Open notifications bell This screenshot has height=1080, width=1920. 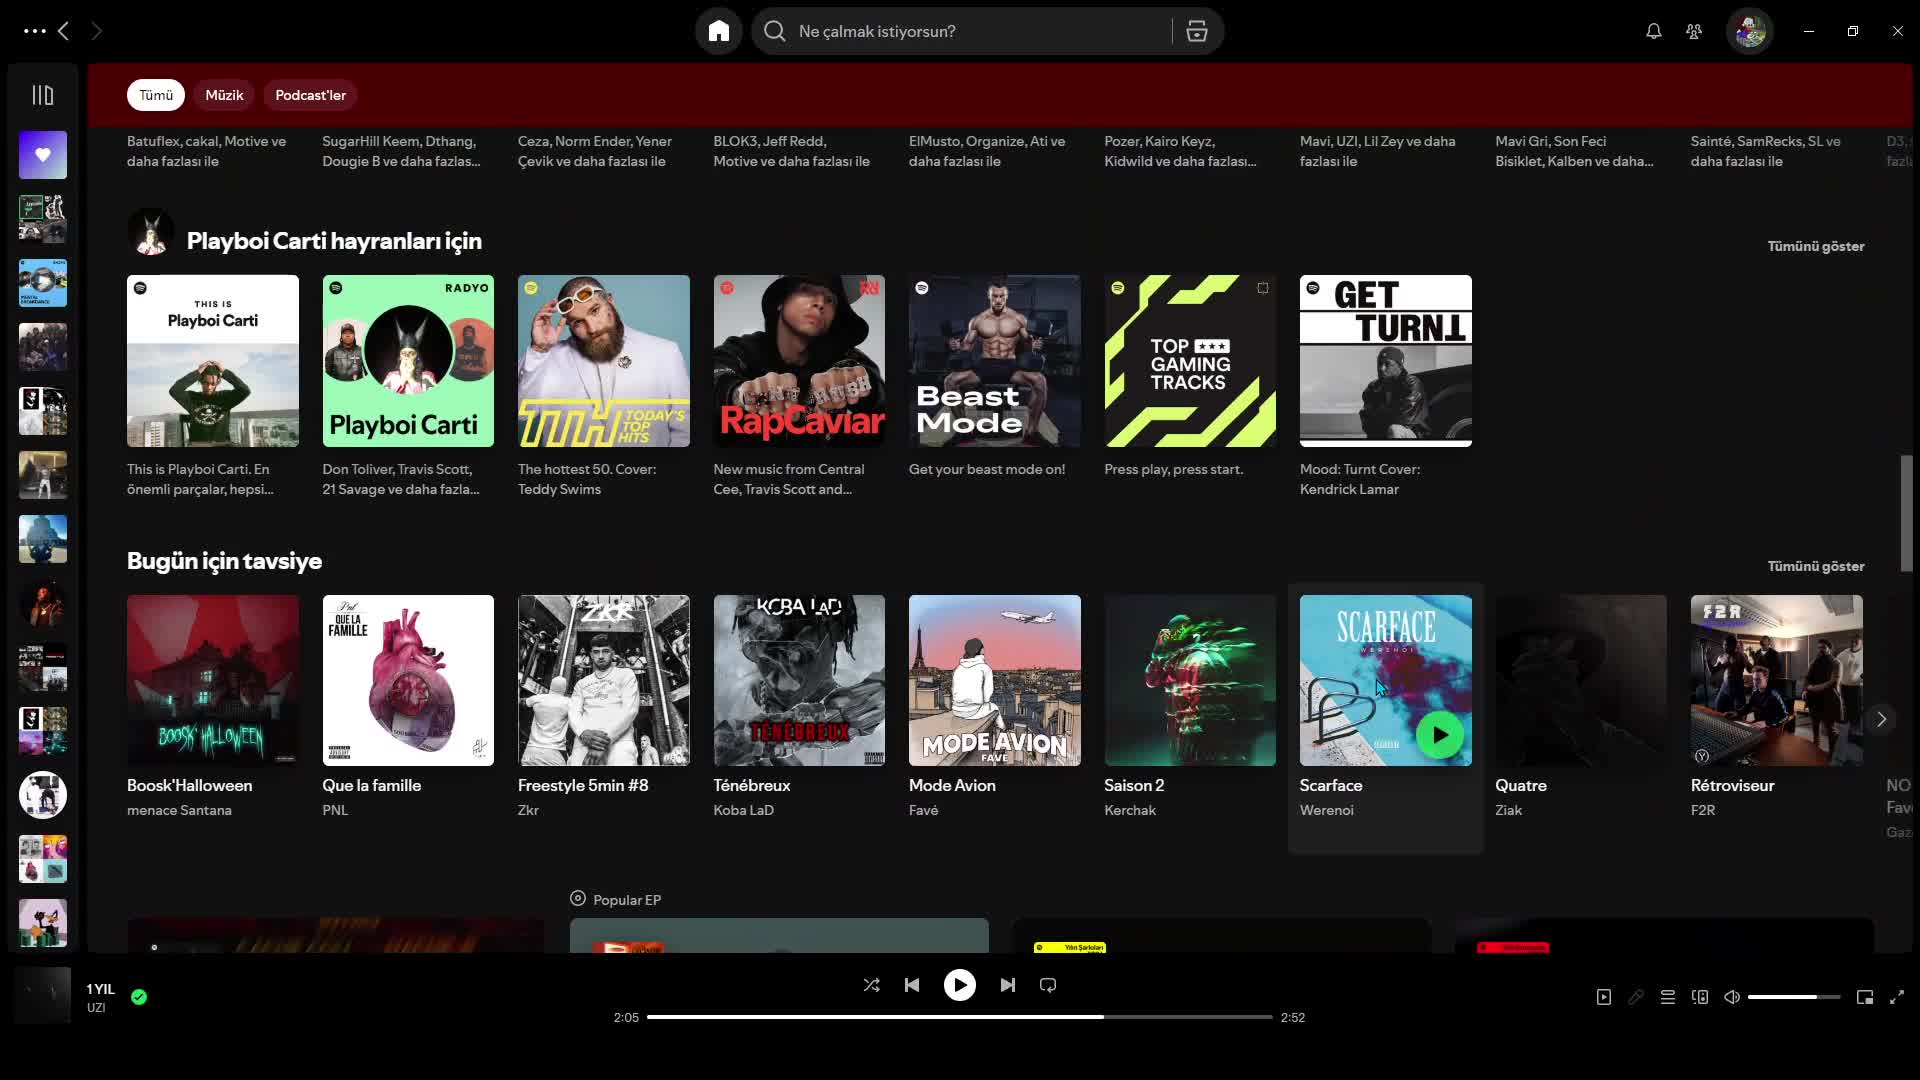(x=1654, y=31)
